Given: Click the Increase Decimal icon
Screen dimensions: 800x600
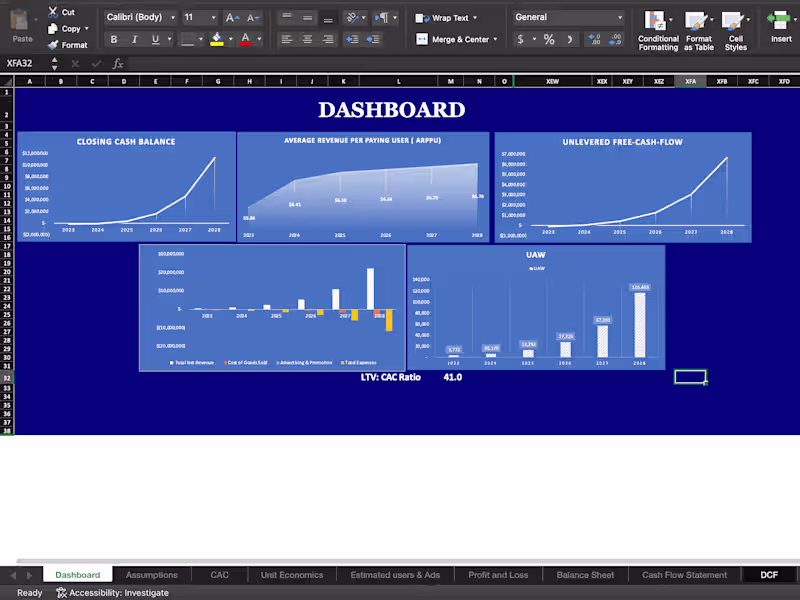Looking at the screenshot, I should pos(594,39).
